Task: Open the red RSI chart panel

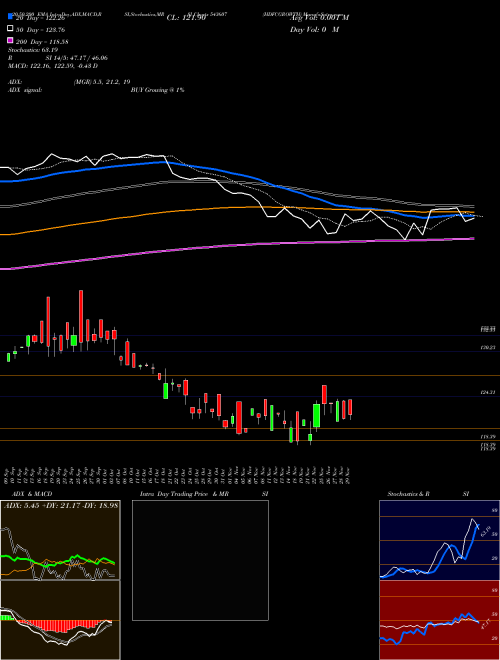Action: tap(439, 620)
